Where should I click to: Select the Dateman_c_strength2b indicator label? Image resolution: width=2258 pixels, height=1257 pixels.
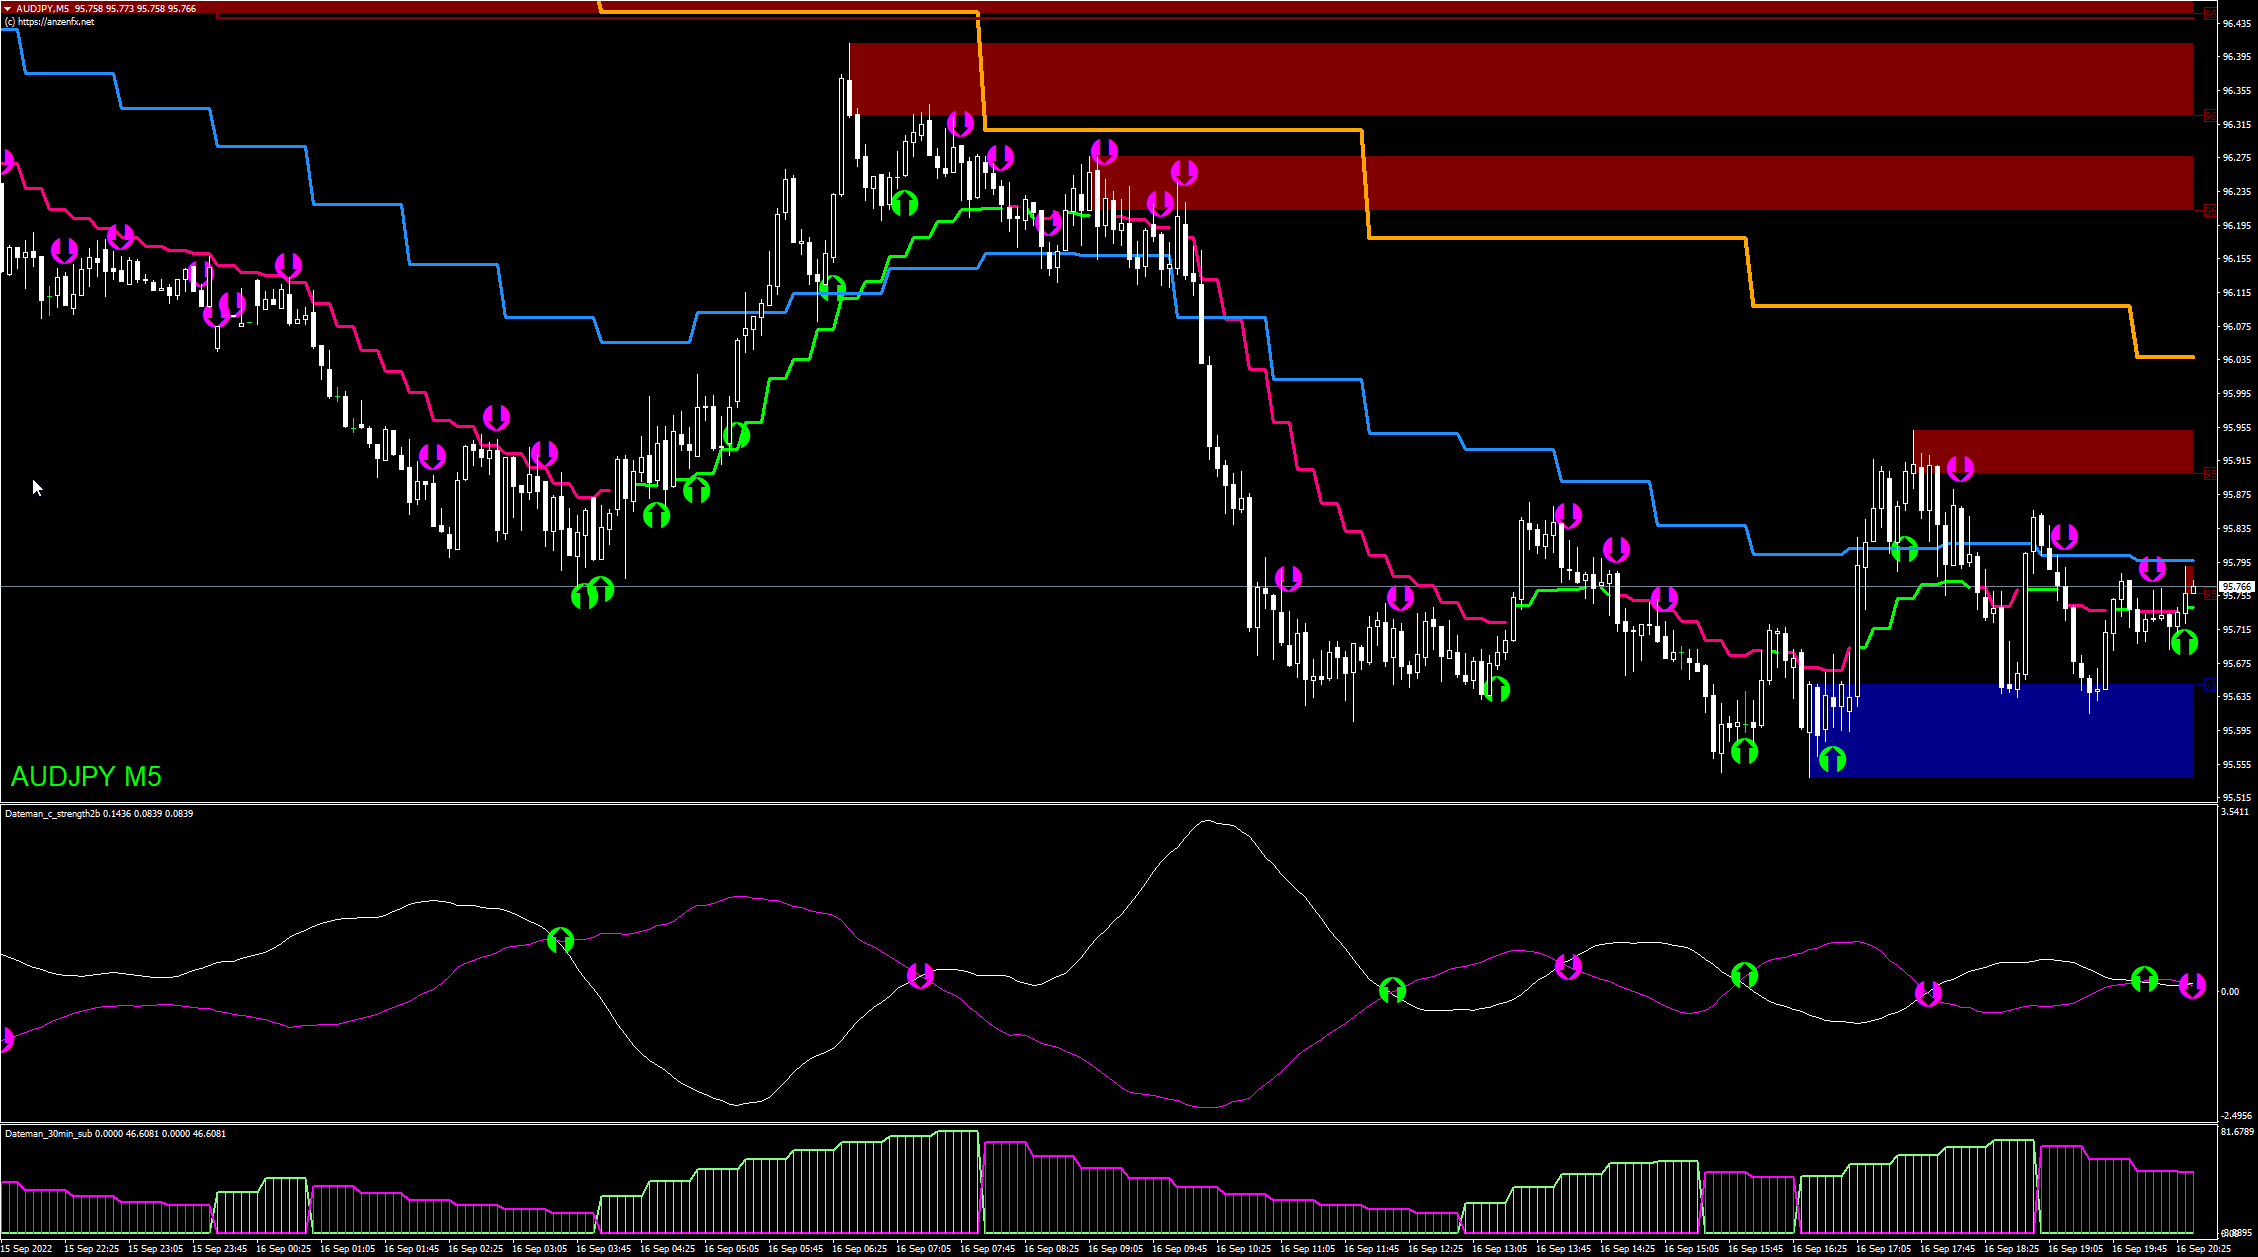52,814
